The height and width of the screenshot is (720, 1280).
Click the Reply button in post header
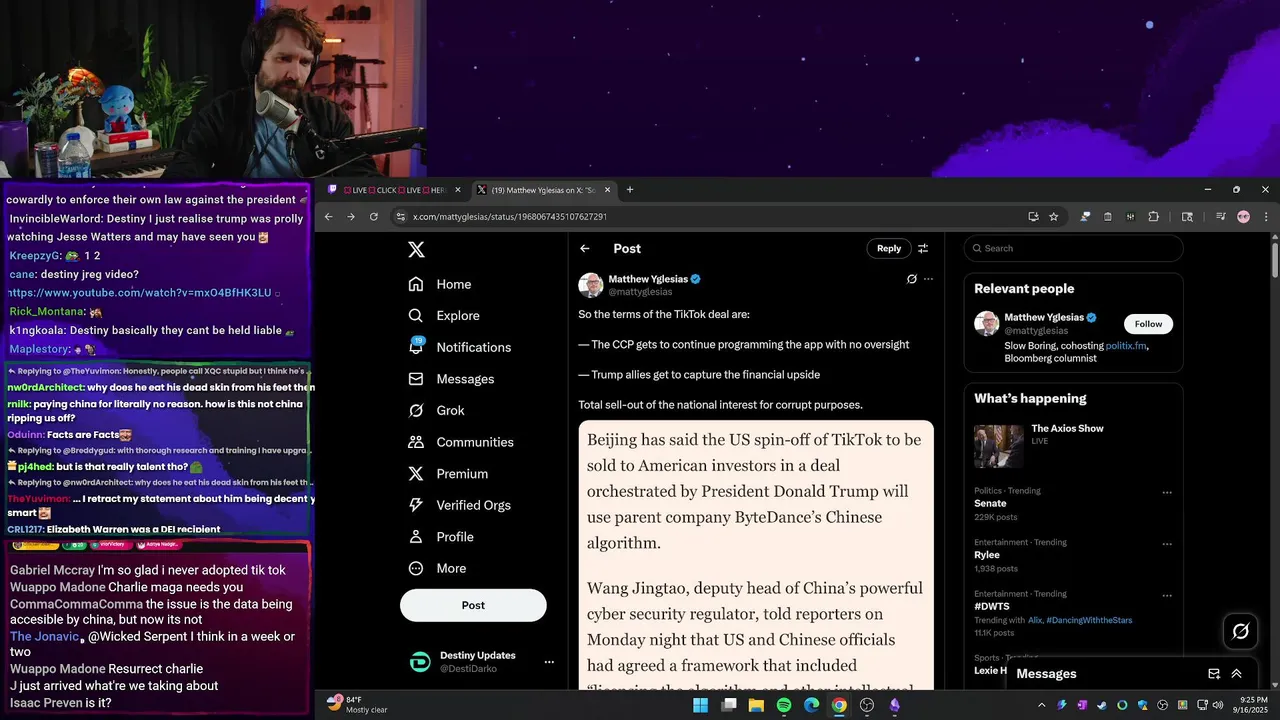pyautogui.click(x=889, y=249)
